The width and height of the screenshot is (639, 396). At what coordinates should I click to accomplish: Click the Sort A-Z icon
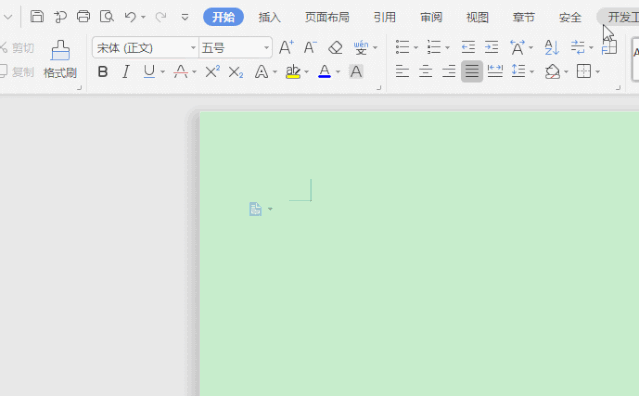pos(552,48)
